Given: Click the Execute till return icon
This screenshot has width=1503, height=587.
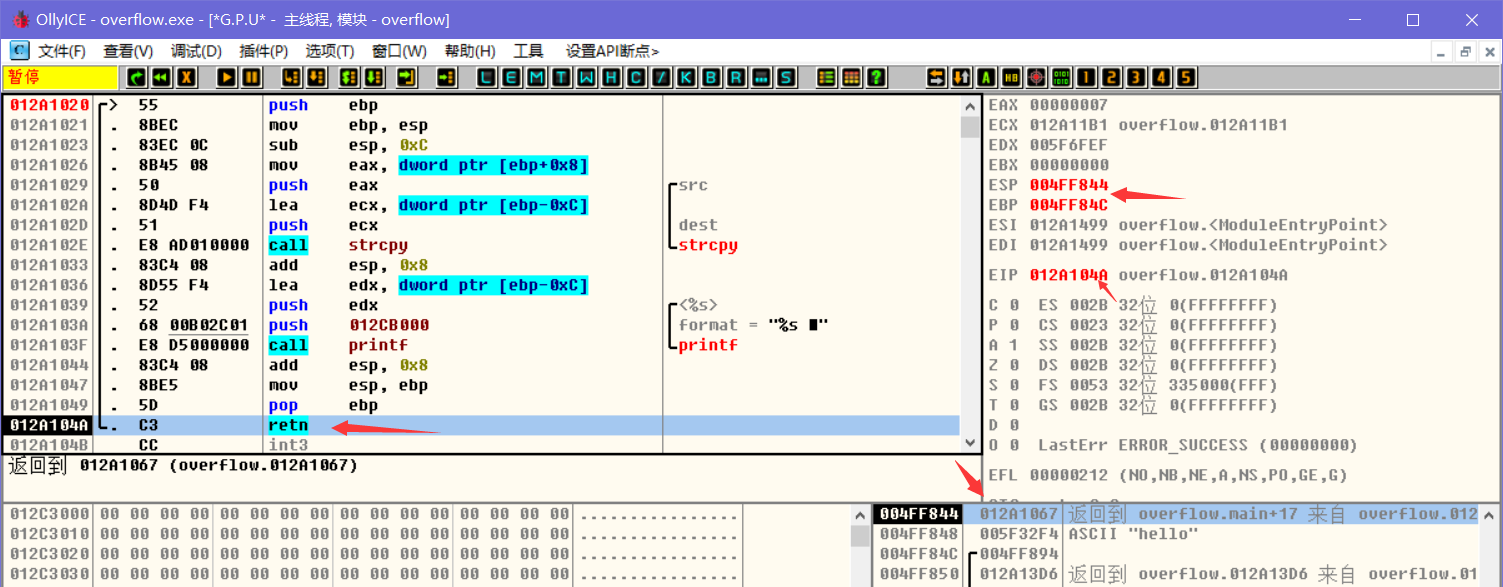Looking at the screenshot, I should (406, 77).
